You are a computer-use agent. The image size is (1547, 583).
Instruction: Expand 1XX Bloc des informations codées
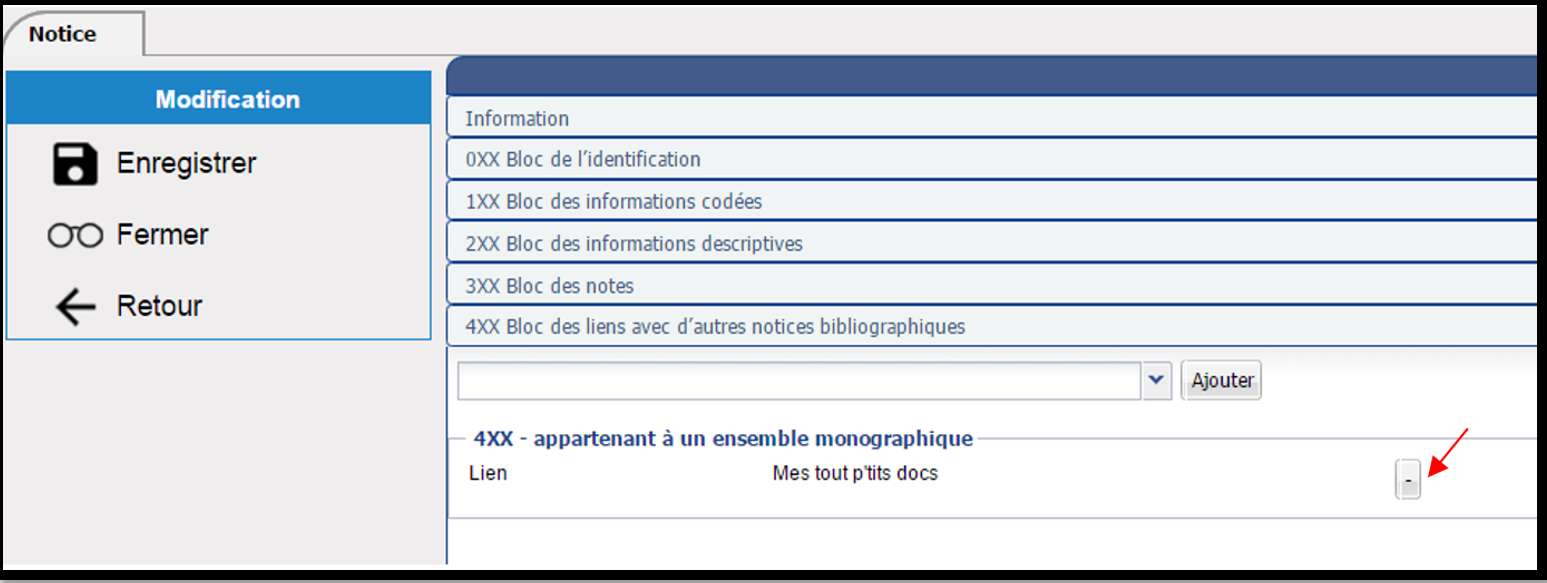point(991,201)
